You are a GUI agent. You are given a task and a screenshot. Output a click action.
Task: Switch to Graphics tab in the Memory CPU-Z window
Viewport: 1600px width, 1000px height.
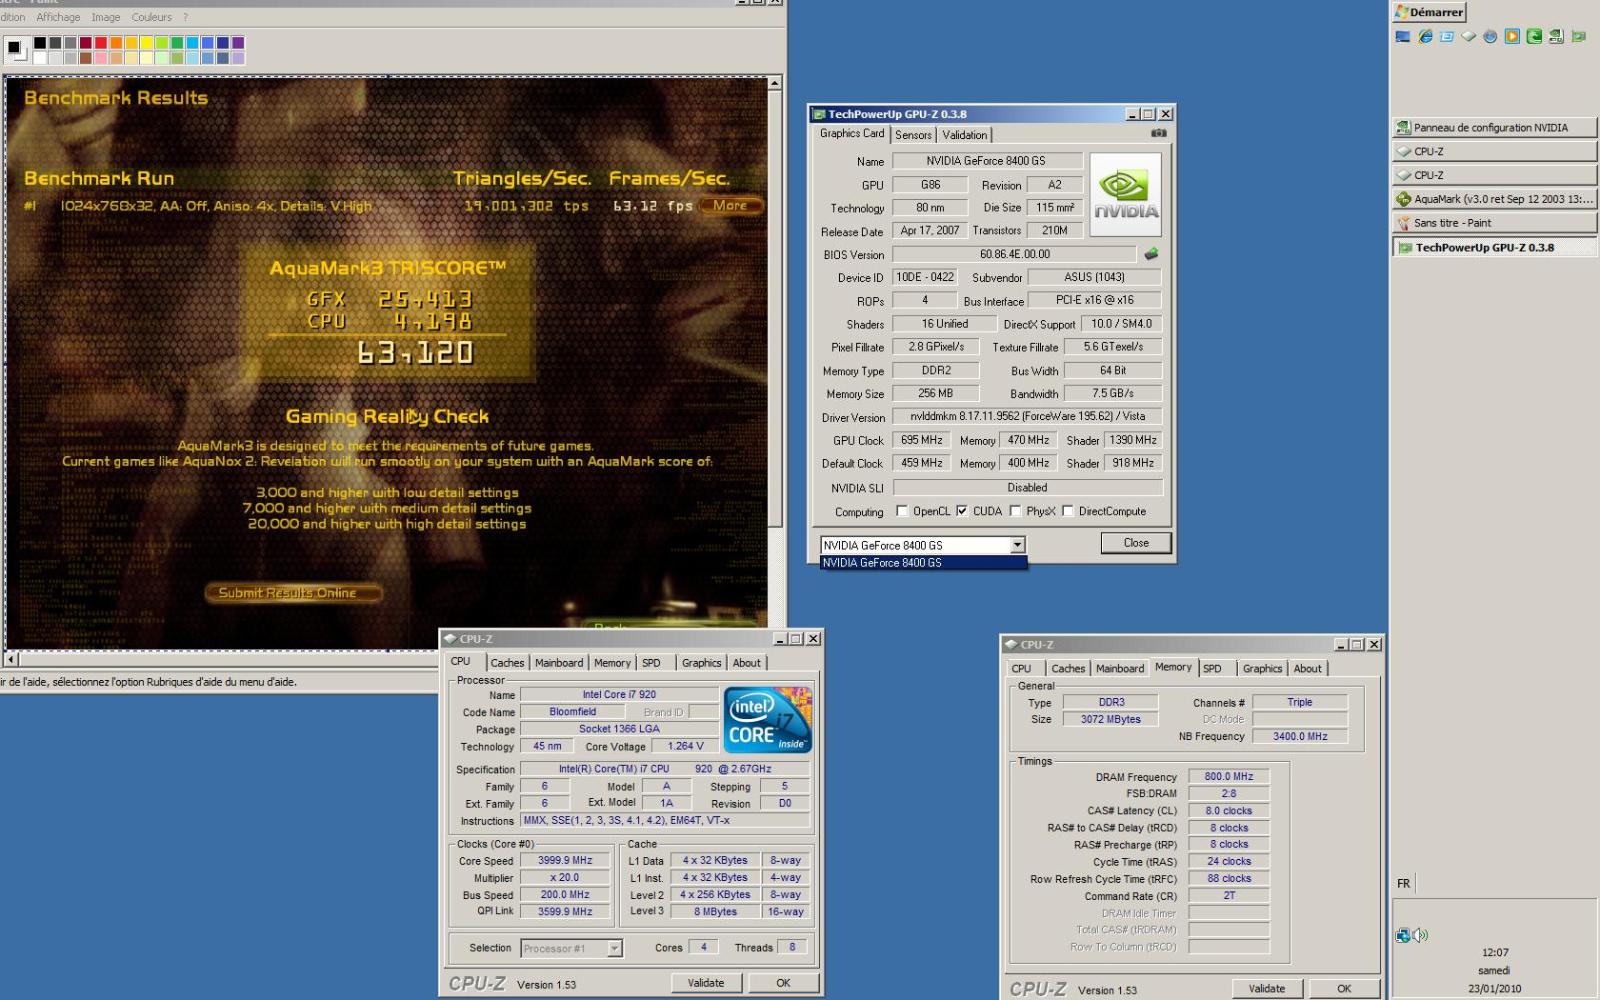[1263, 669]
